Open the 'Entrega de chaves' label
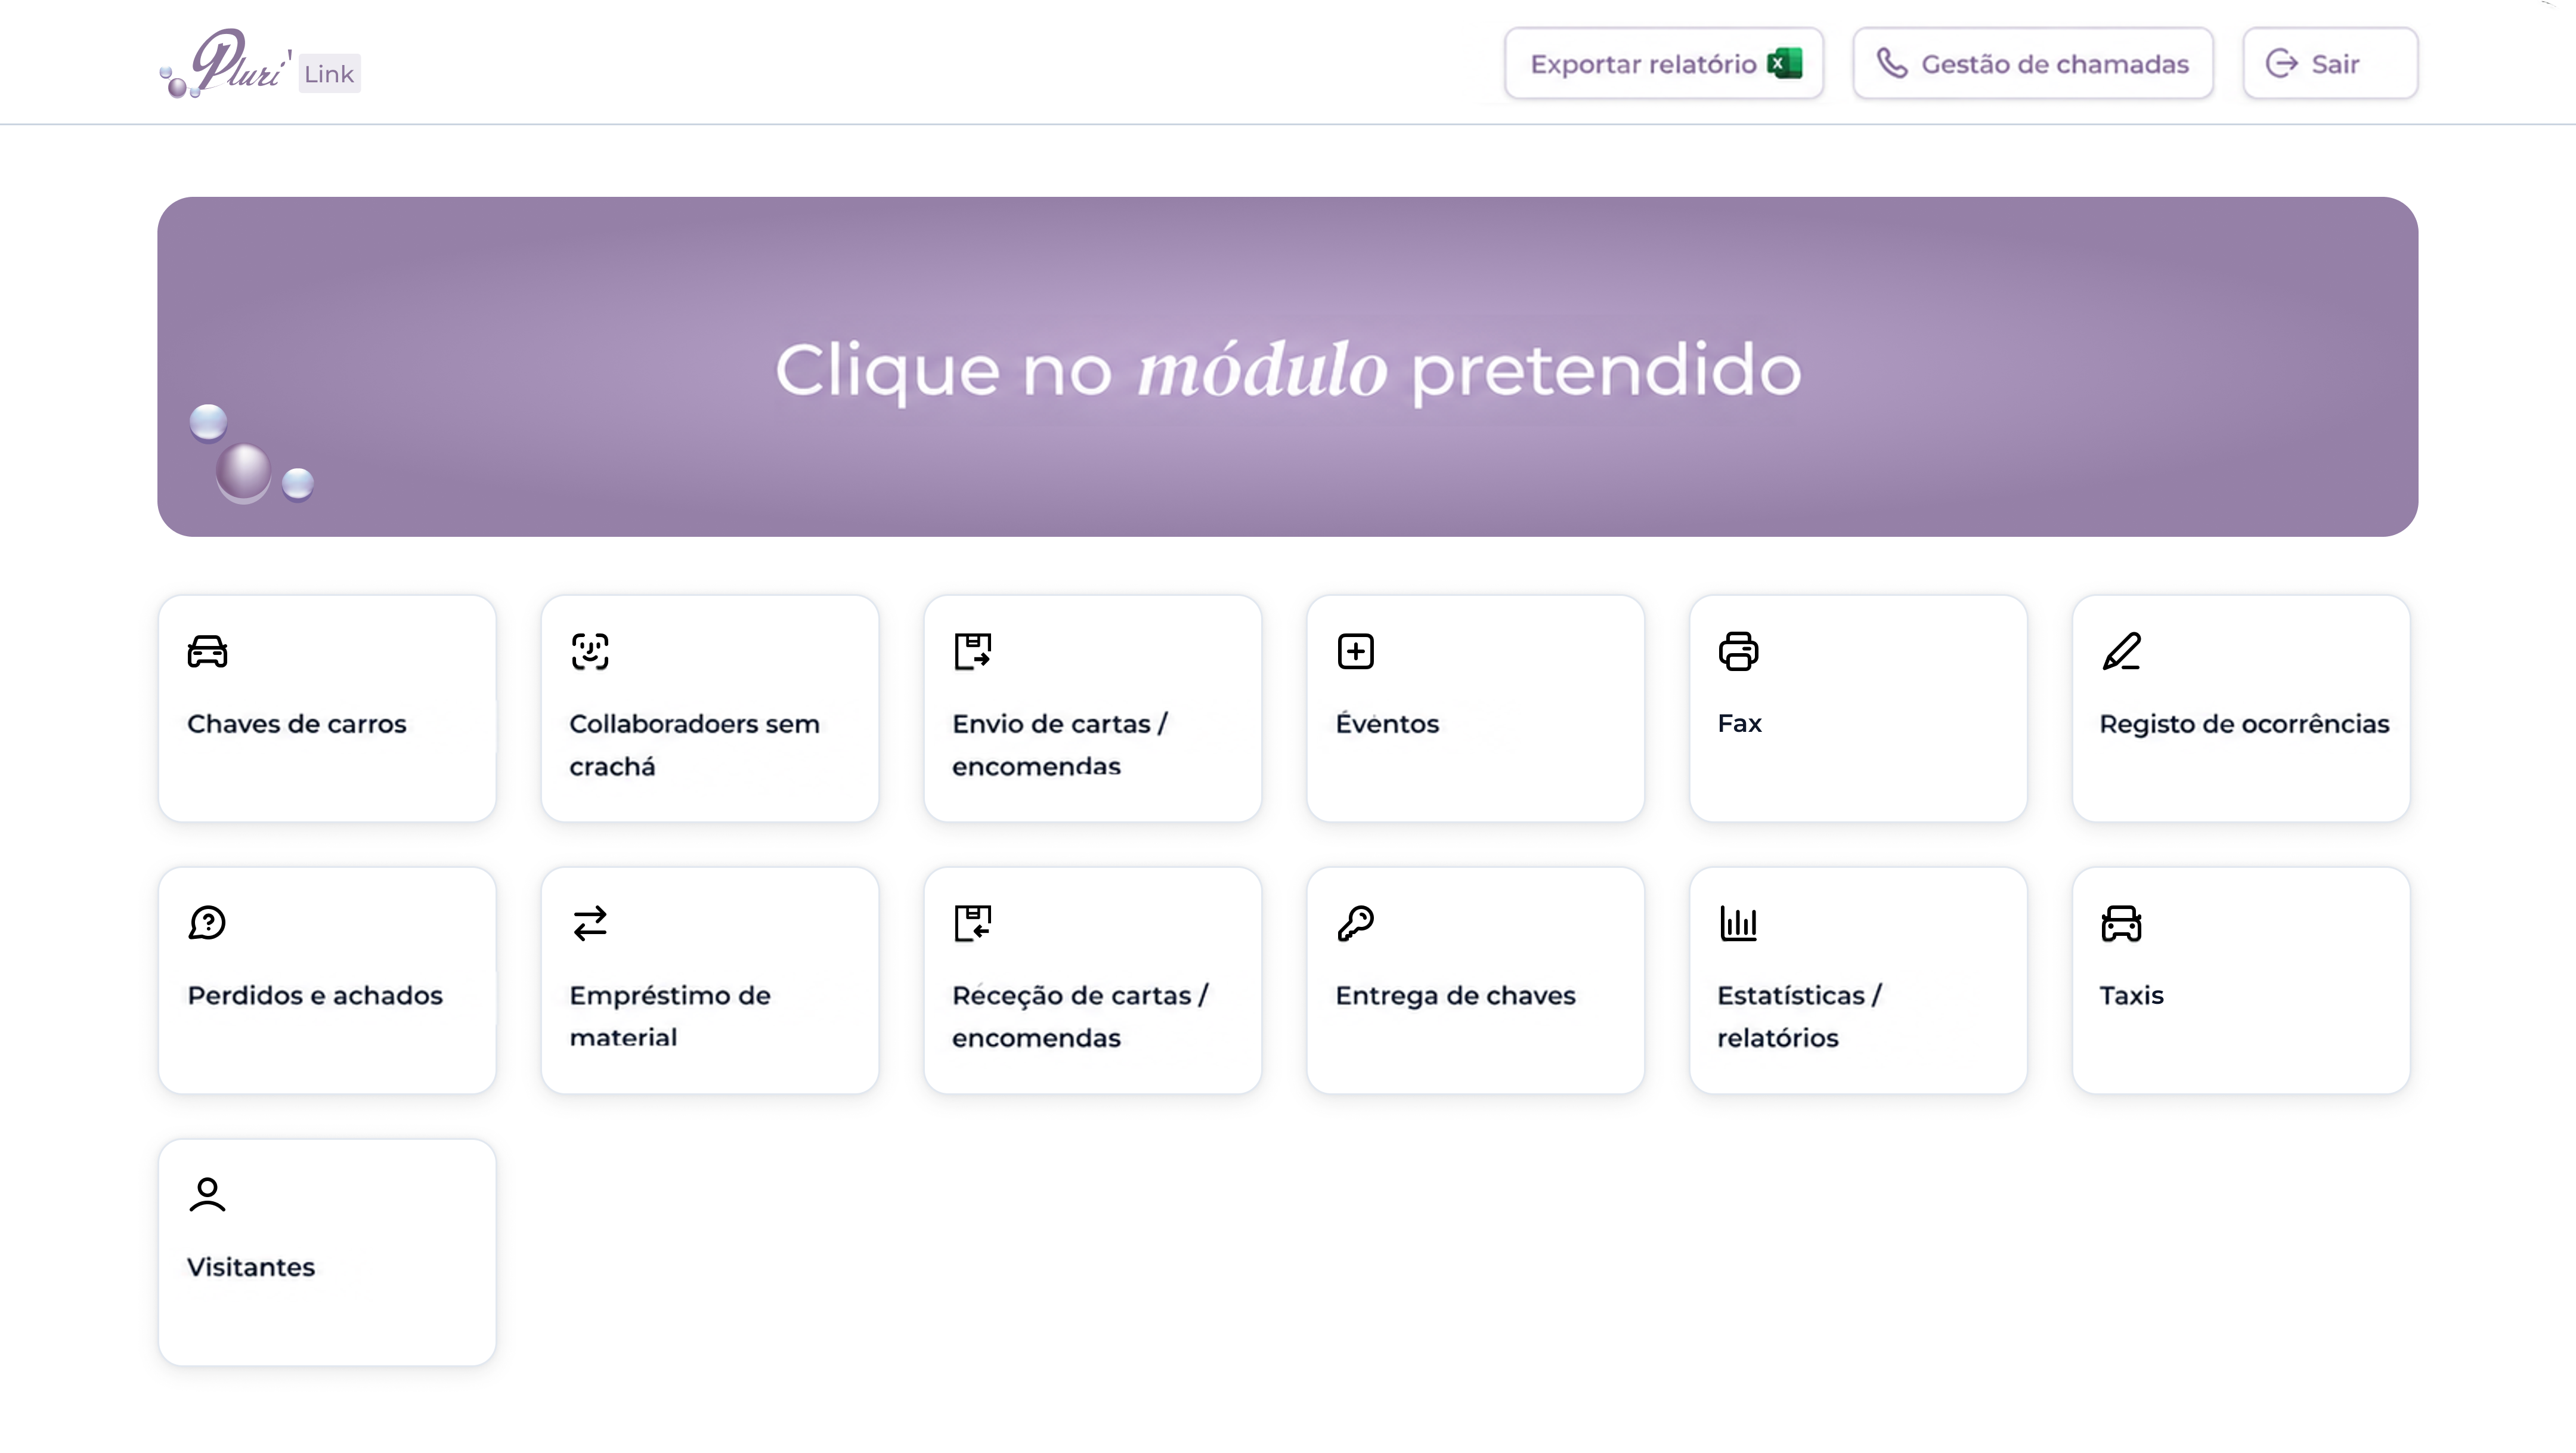The width and height of the screenshot is (2576, 1453). [x=1455, y=996]
